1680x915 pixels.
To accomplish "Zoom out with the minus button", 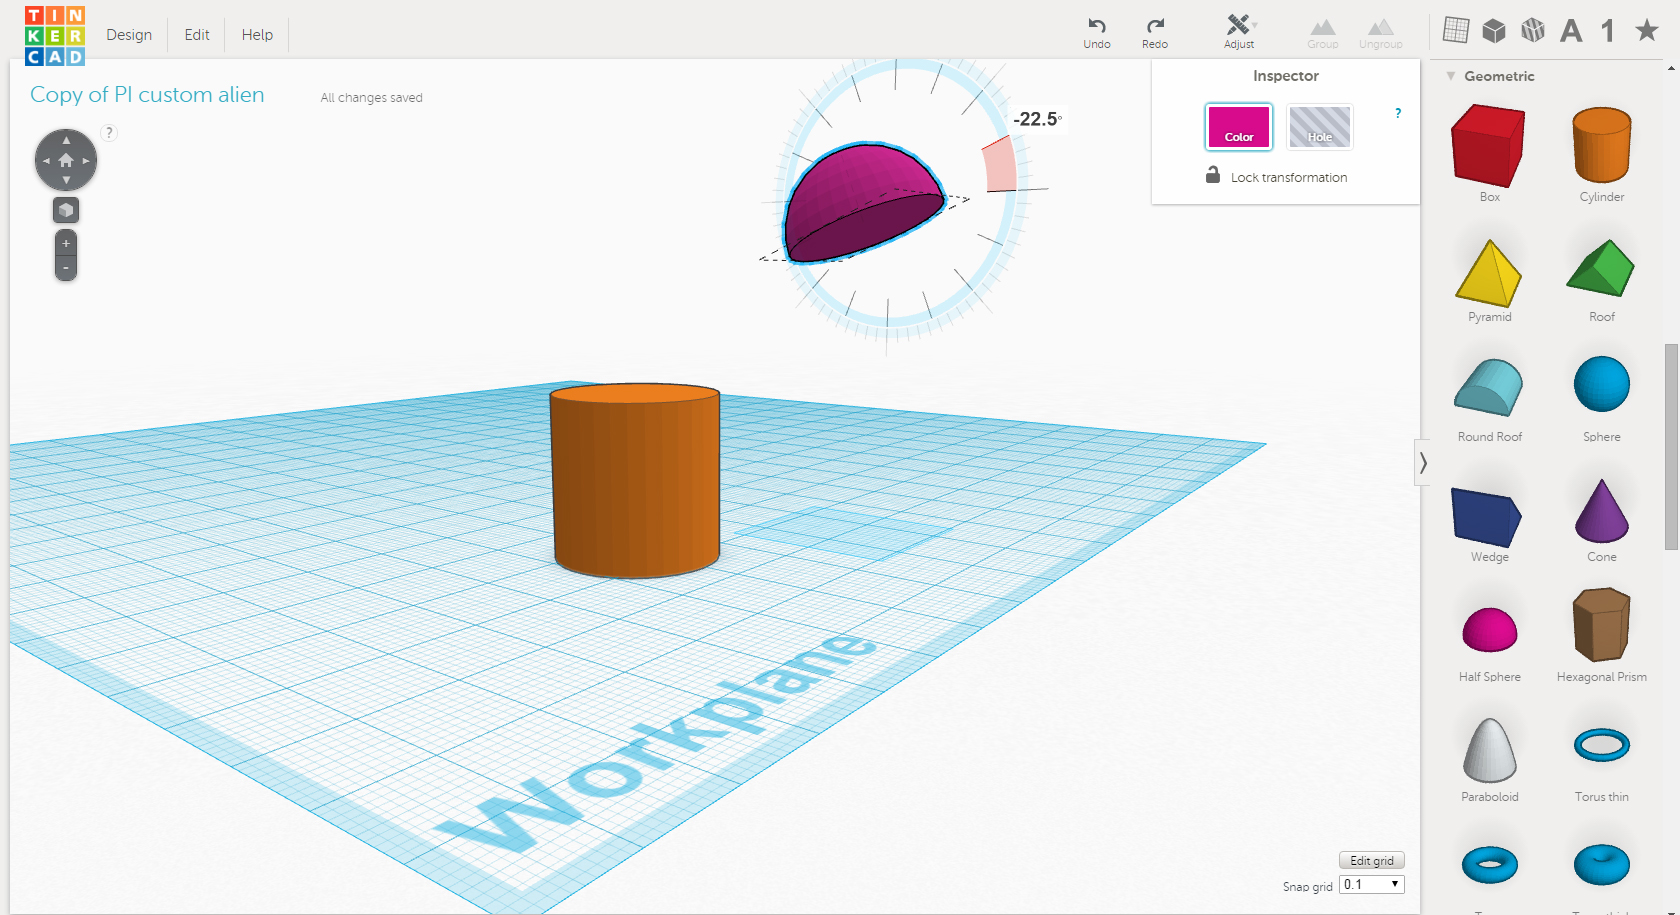I will 66,268.
